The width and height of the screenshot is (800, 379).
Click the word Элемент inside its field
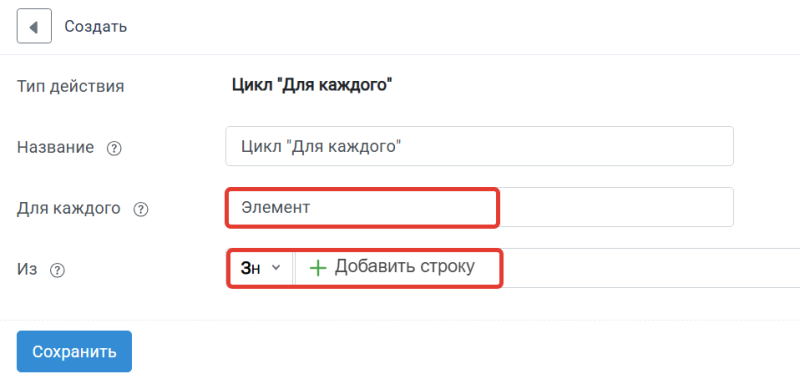(275, 208)
